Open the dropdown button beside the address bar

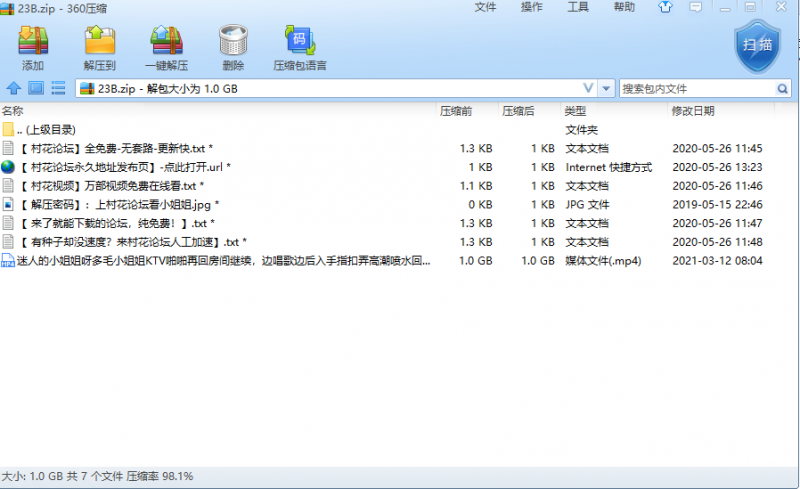tap(606, 88)
